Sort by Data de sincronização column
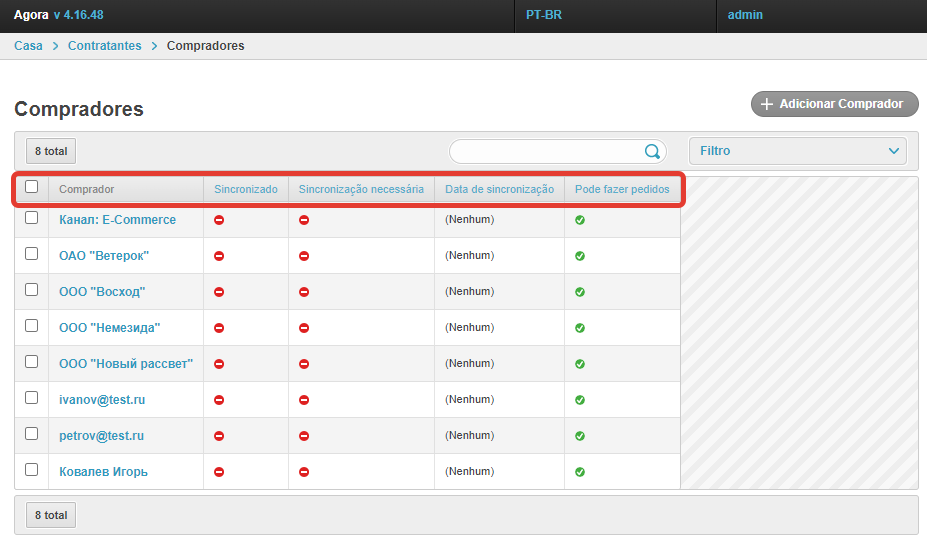The width and height of the screenshot is (927, 545). pos(499,189)
